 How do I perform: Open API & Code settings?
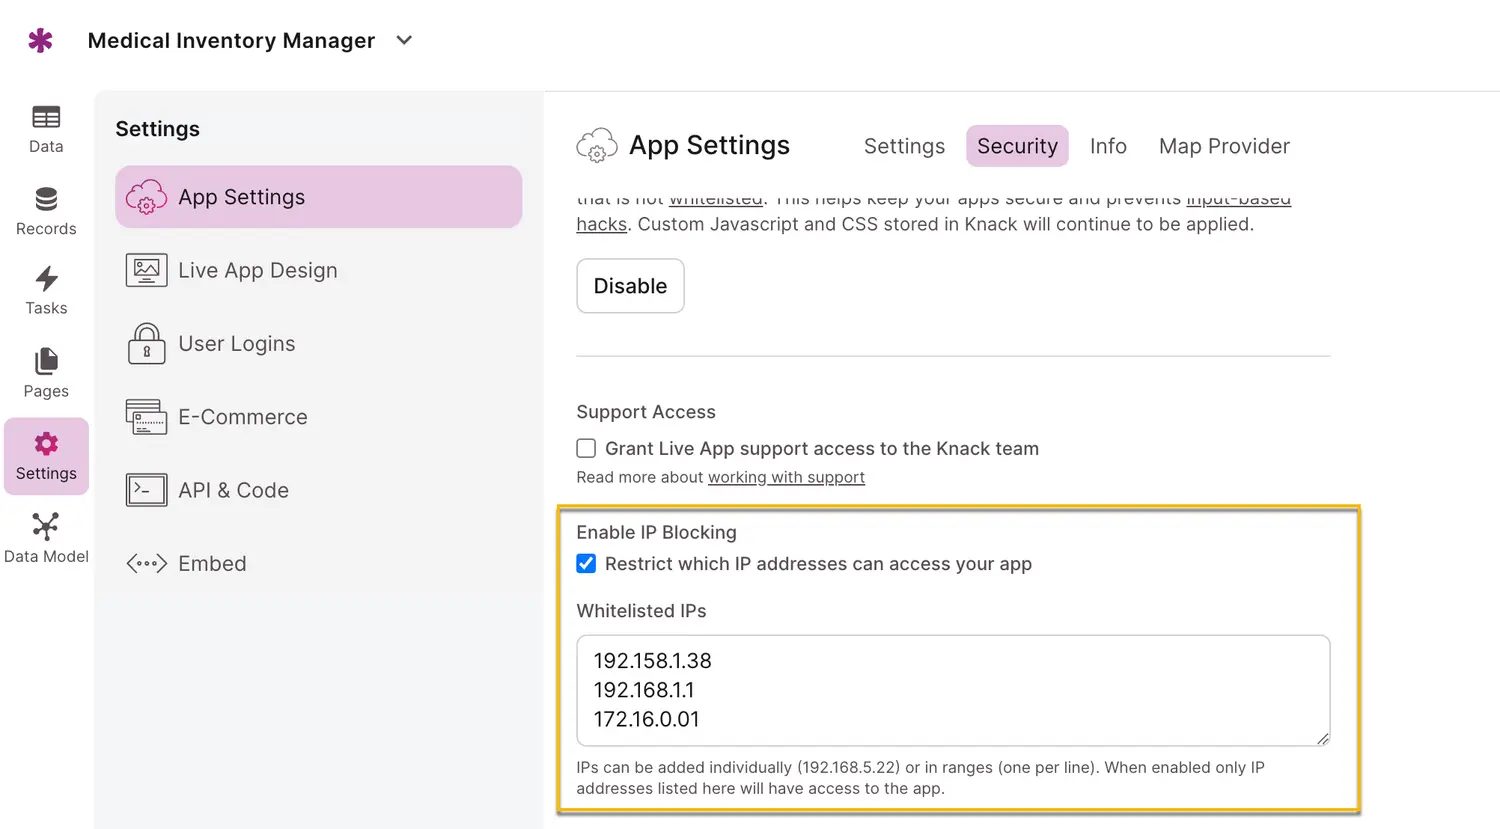tap(233, 491)
